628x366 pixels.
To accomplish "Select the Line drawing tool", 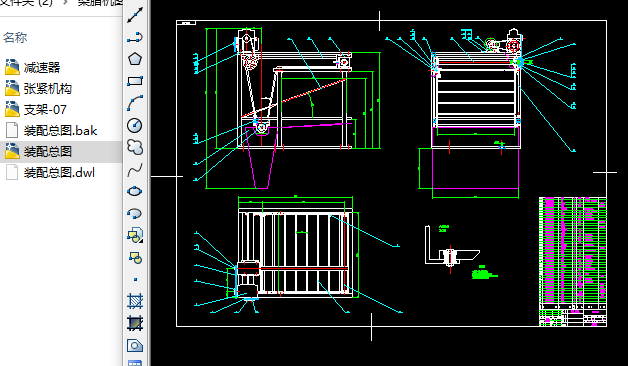I will coord(135,16).
